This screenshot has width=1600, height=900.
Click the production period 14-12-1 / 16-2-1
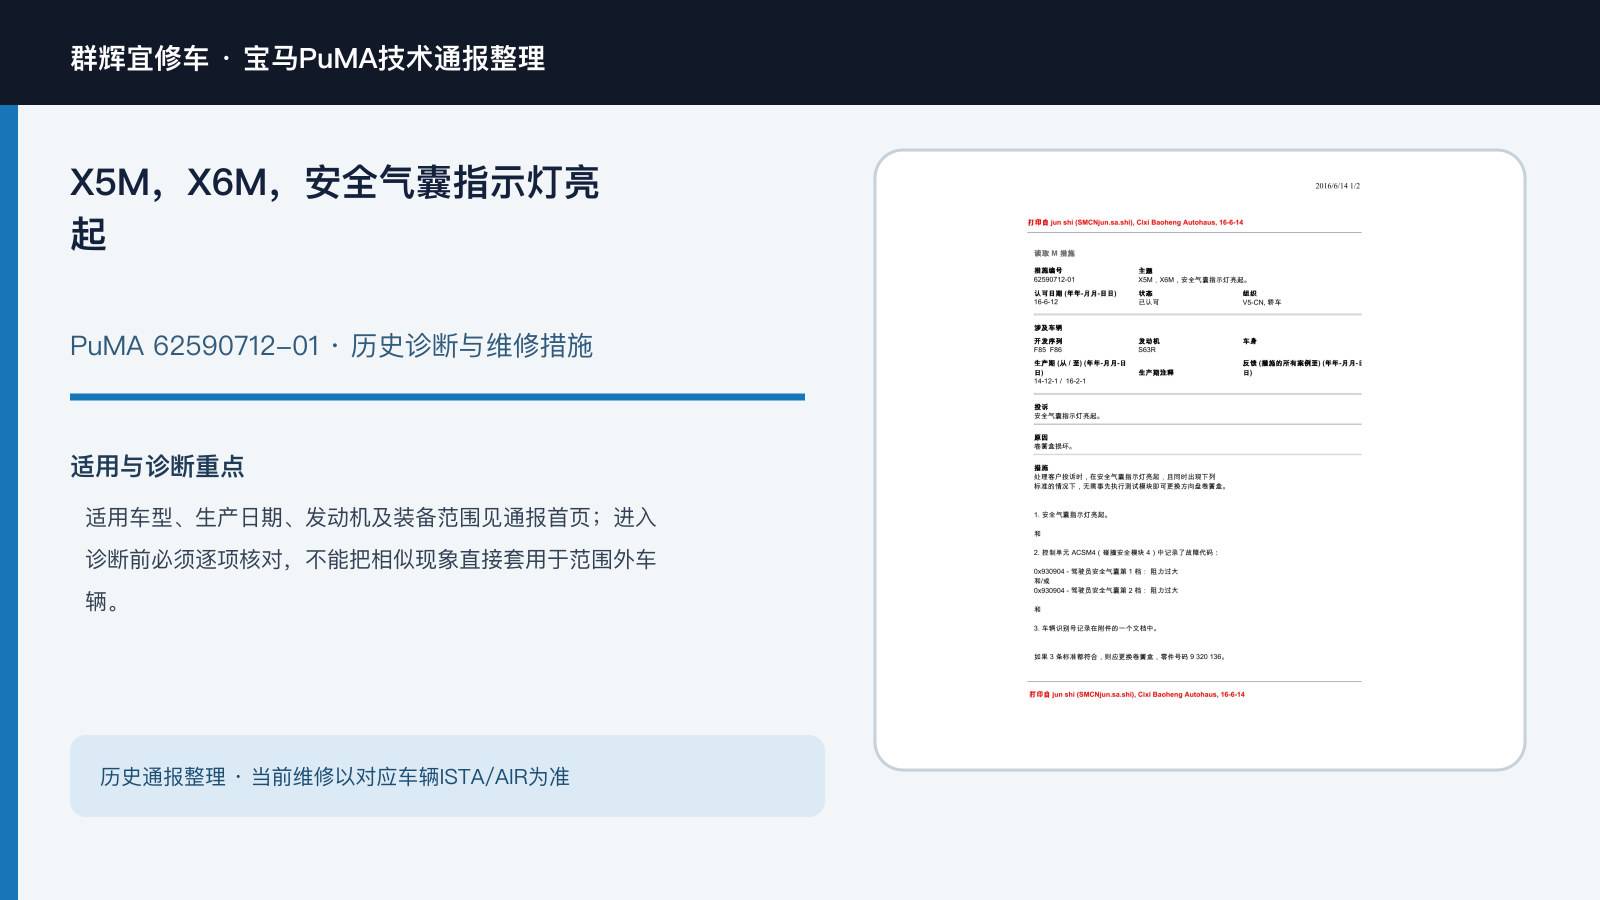[x=1060, y=381]
